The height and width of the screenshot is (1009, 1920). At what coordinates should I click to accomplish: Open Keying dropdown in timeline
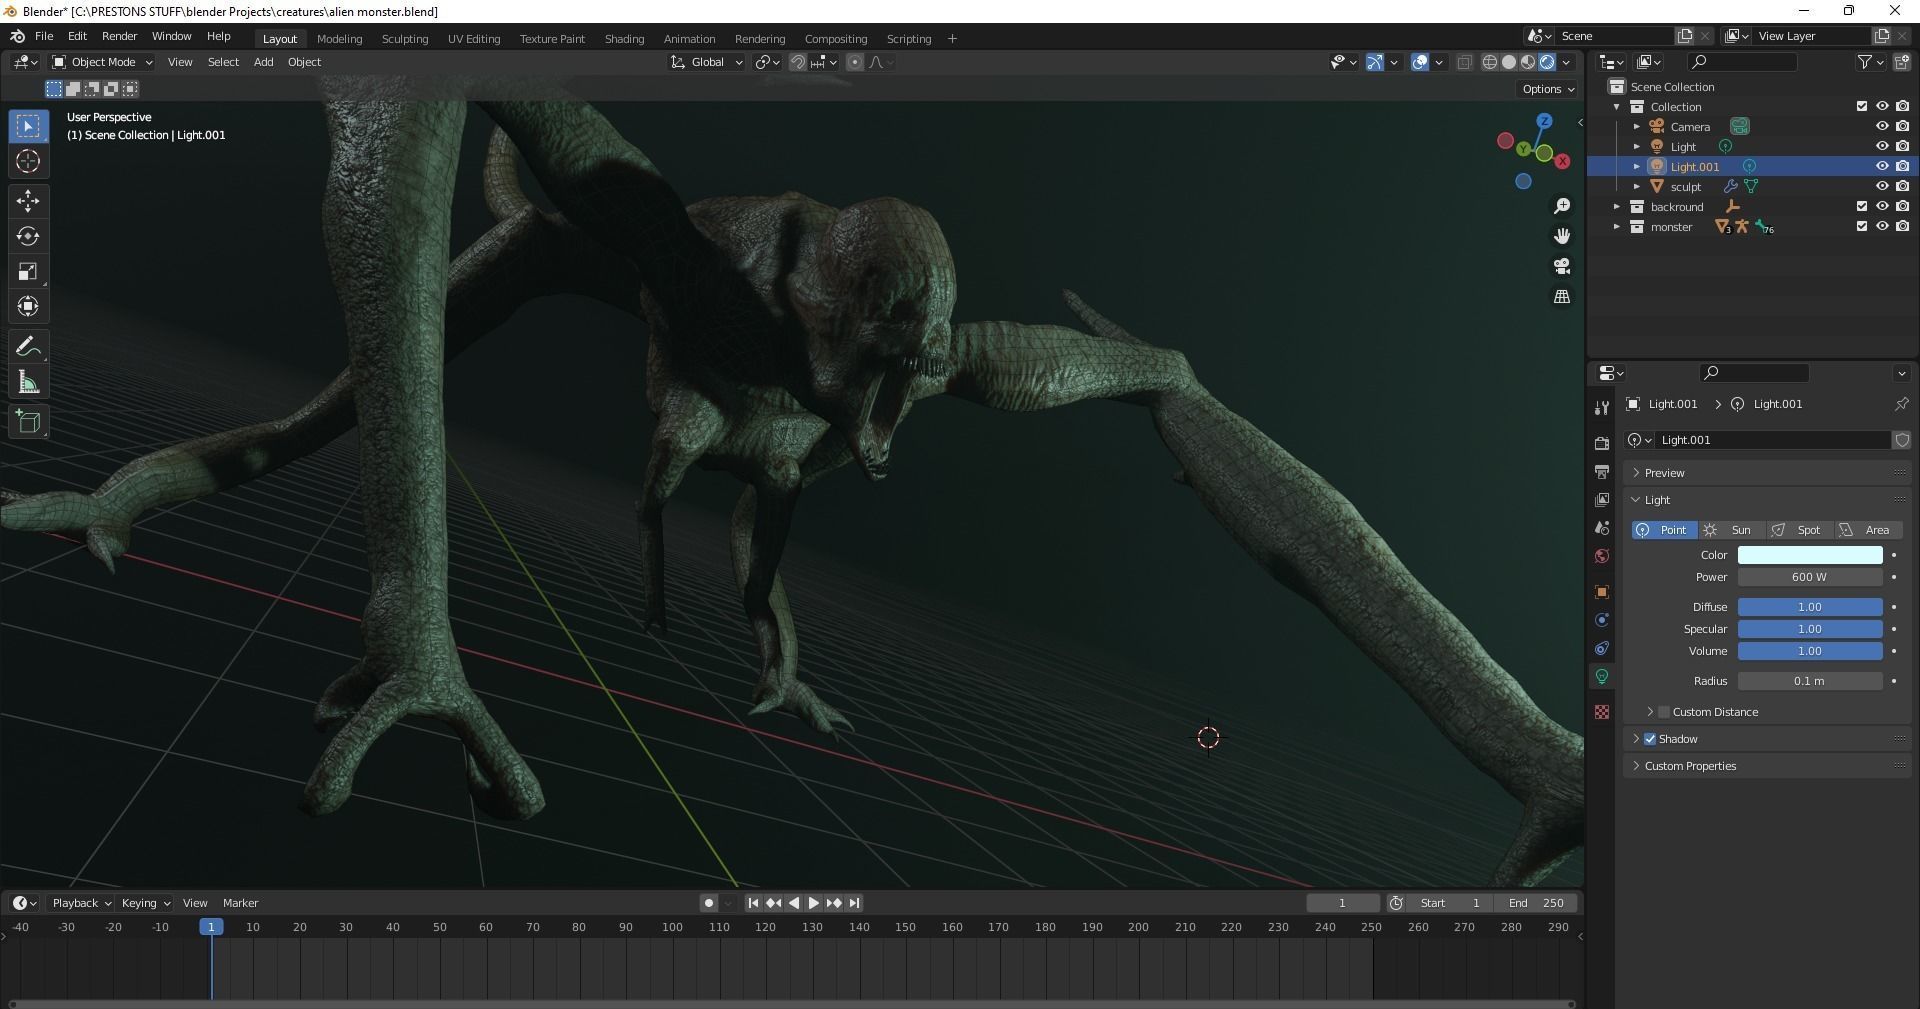(145, 903)
